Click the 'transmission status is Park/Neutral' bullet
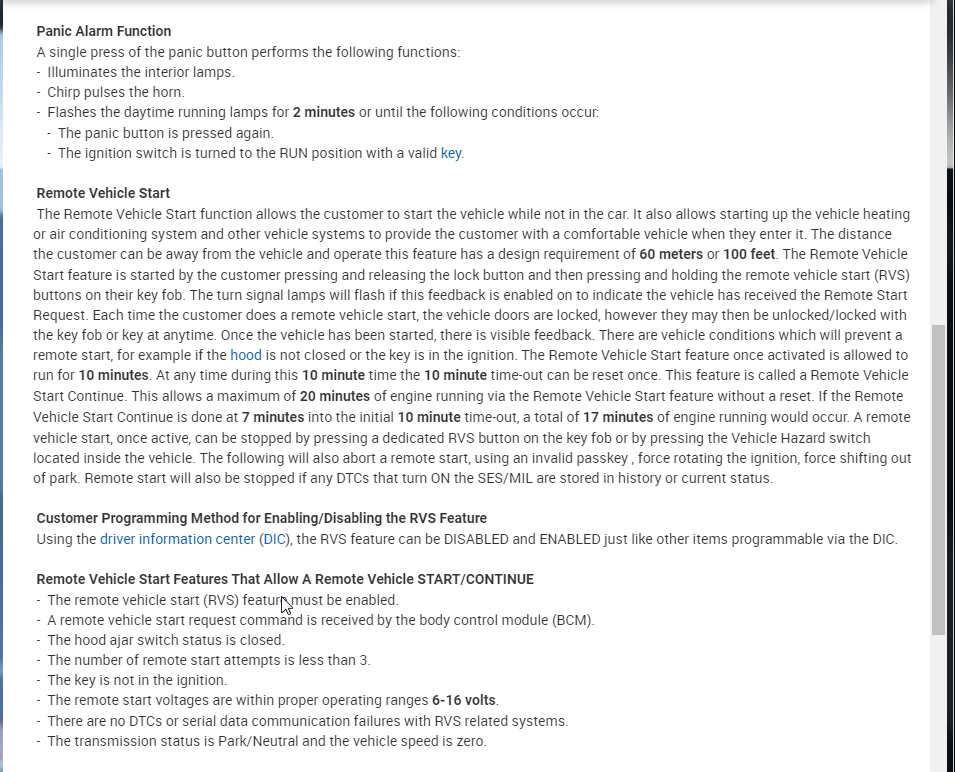 coord(267,741)
